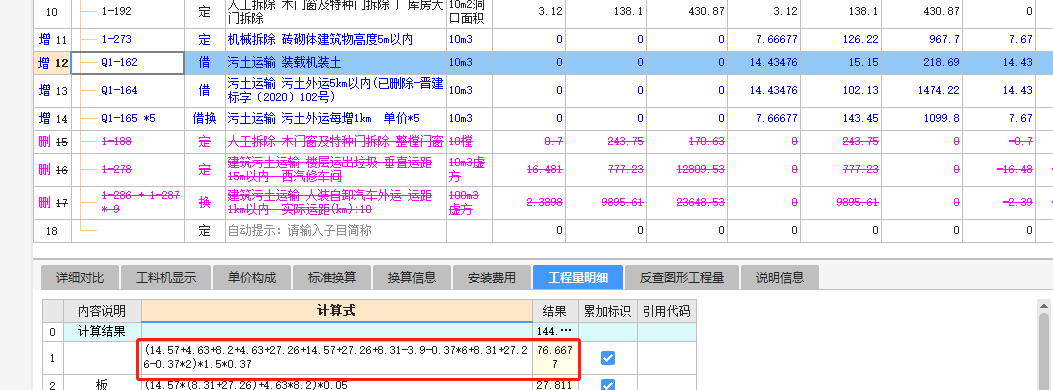Viewport: 1053px width, 390px height.
Task: Switch to the 说明信息 tab
Action: point(780,277)
